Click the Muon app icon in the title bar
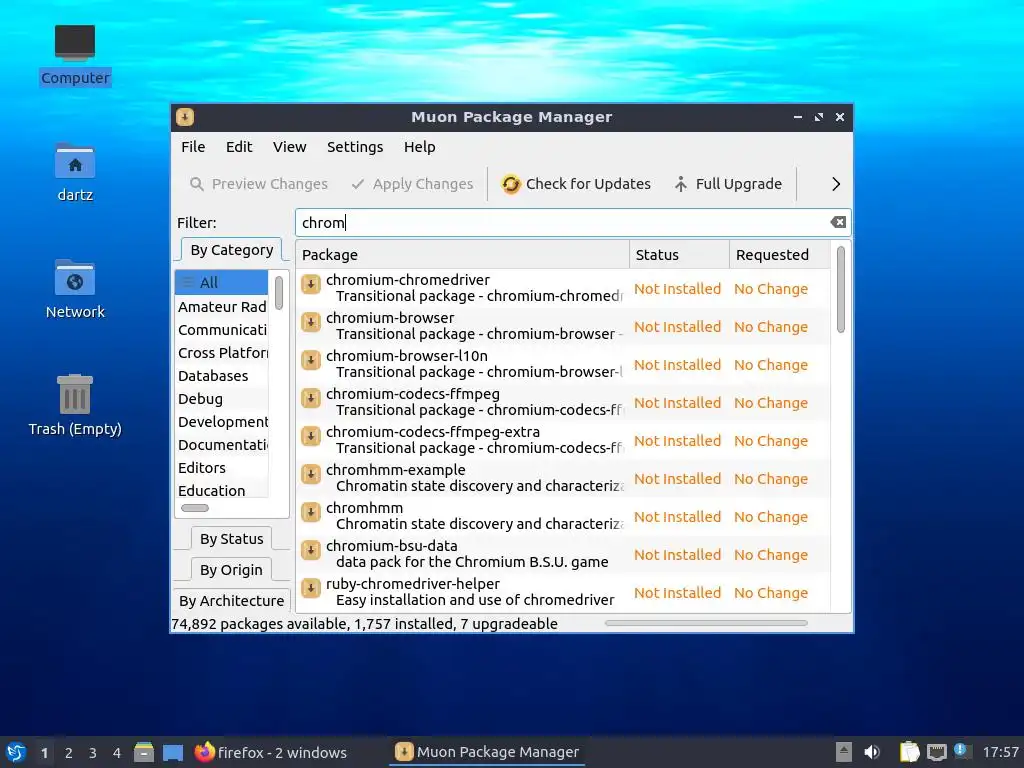This screenshot has width=1024, height=768. tap(185, 117)
